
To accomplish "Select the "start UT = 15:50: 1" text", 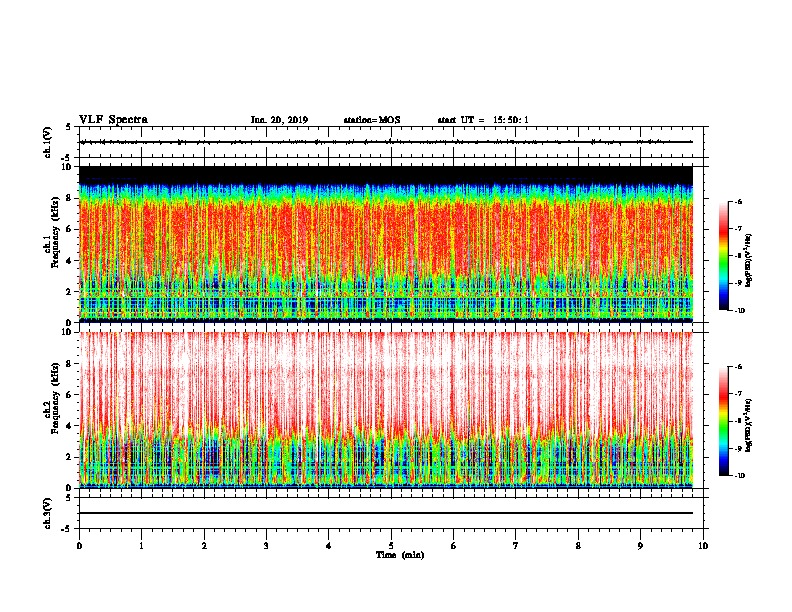I will [x=483, y=120].
